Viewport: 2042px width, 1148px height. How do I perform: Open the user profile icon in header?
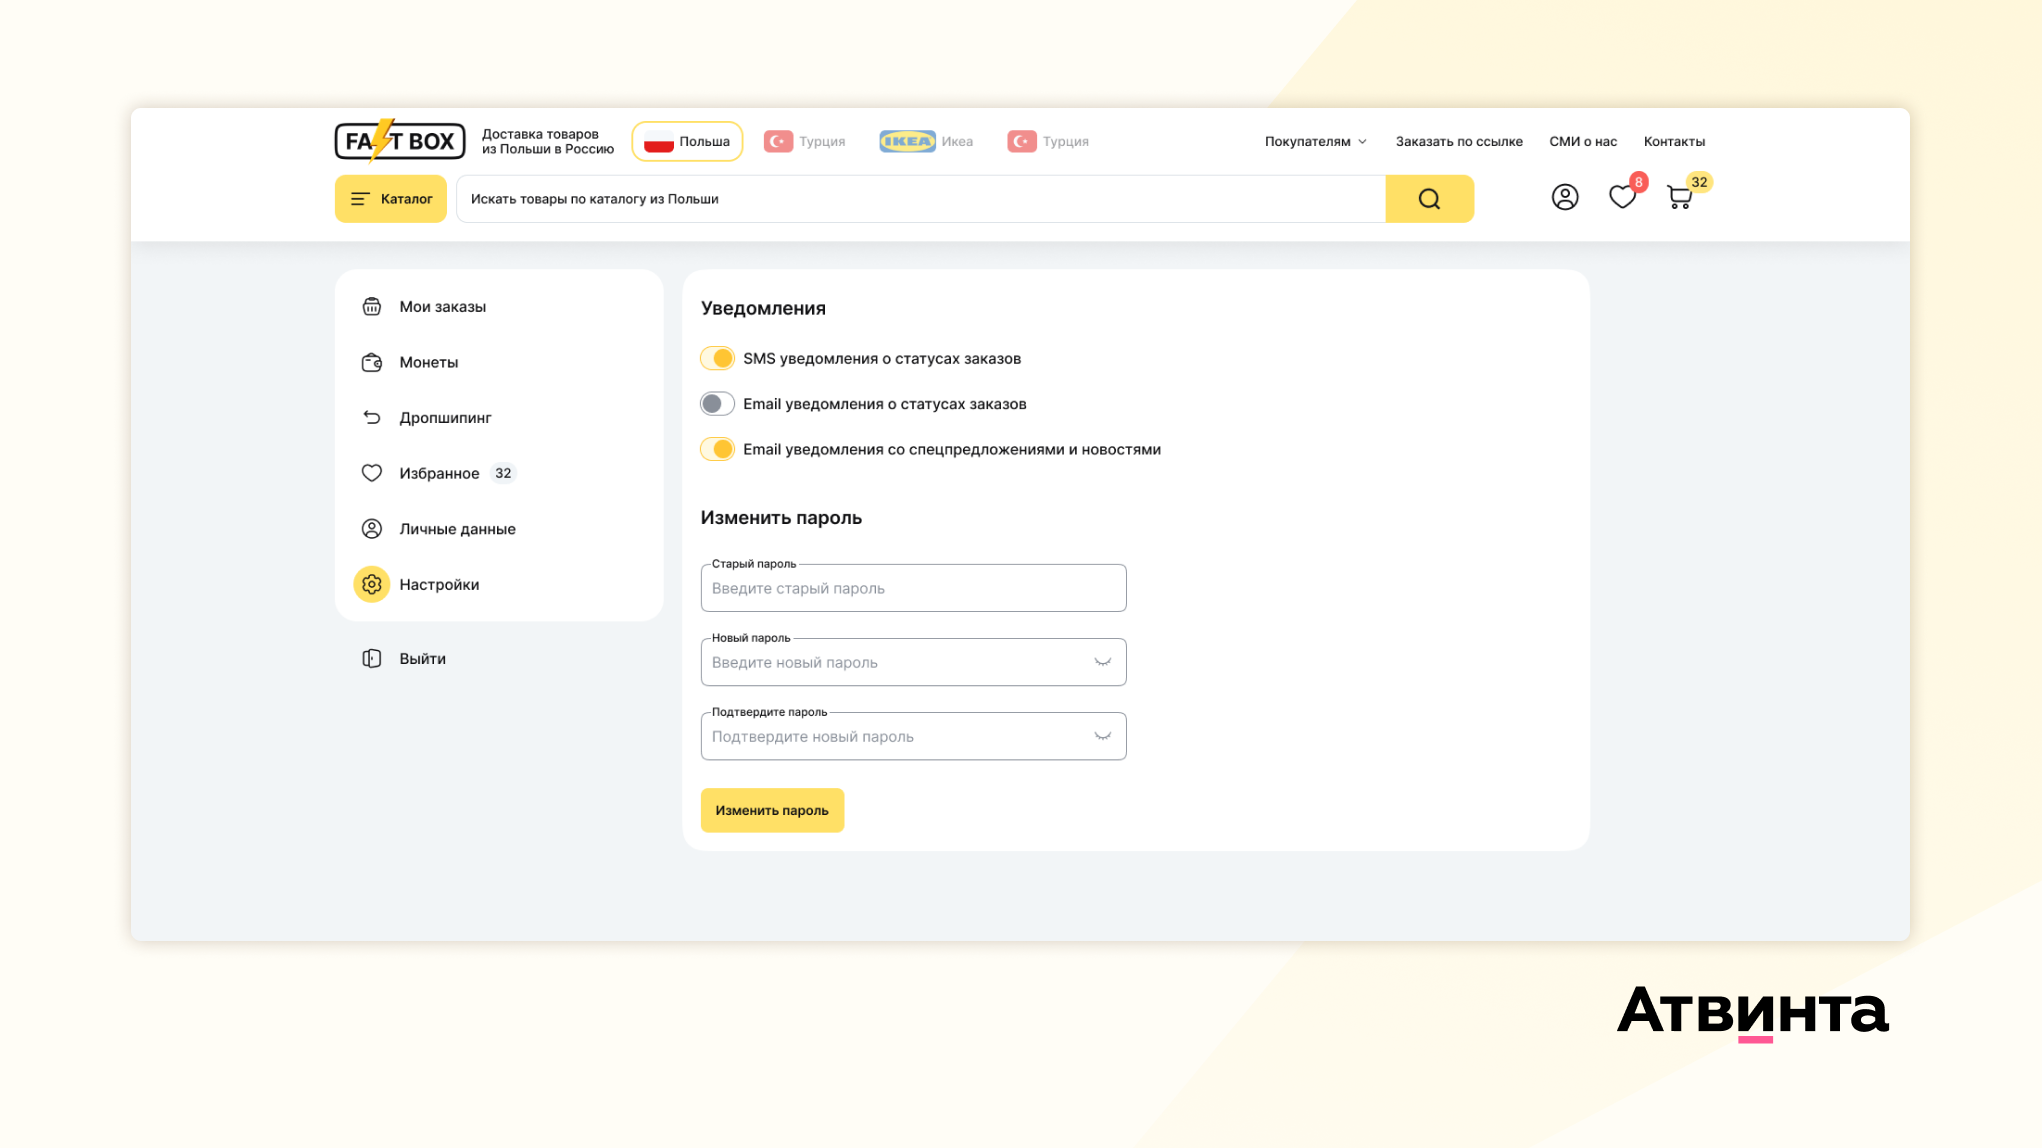click(1564, 197)
